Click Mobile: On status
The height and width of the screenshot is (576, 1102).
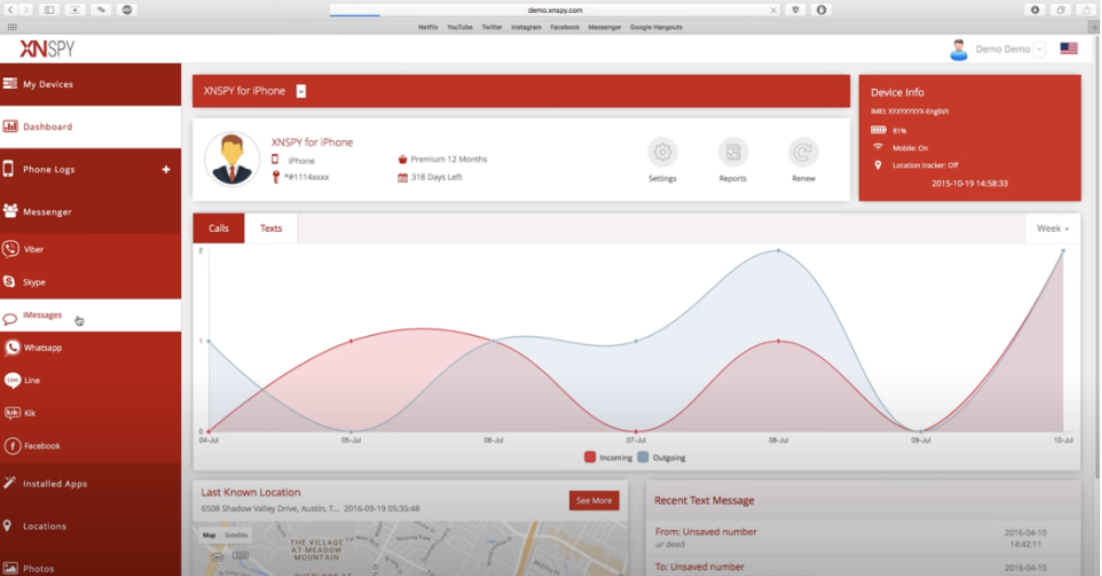click(910, 148)
